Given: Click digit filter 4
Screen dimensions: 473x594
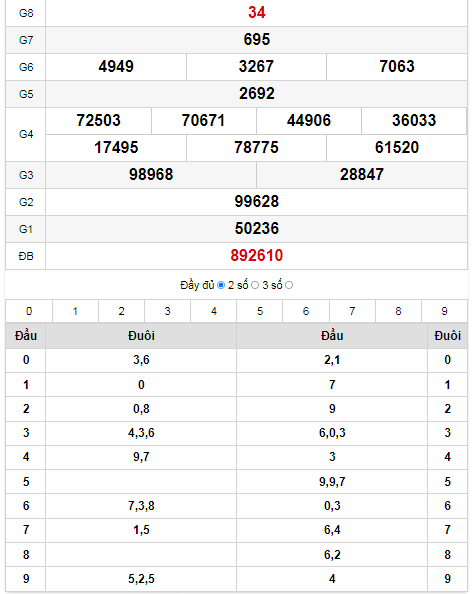Looking at the screenshot, I should pyautogui.click(x=214, y=311).
